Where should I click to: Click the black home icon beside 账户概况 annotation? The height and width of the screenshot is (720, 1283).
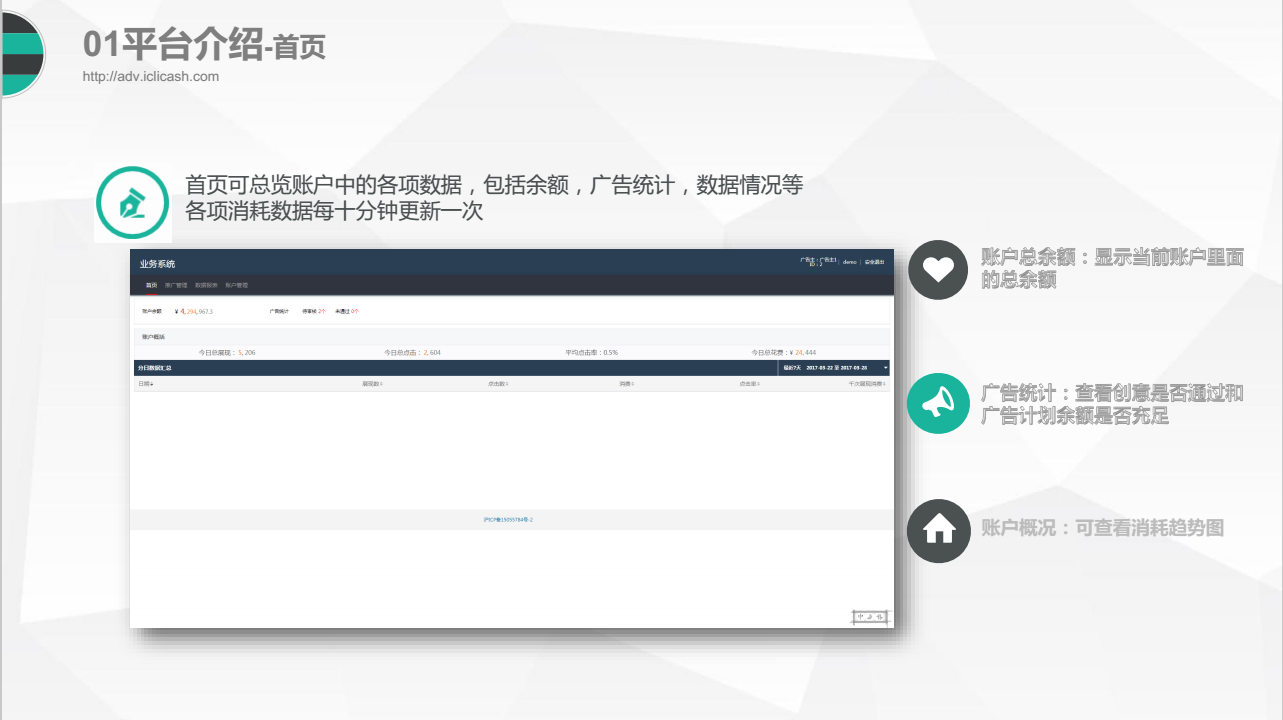click(937, 531)
